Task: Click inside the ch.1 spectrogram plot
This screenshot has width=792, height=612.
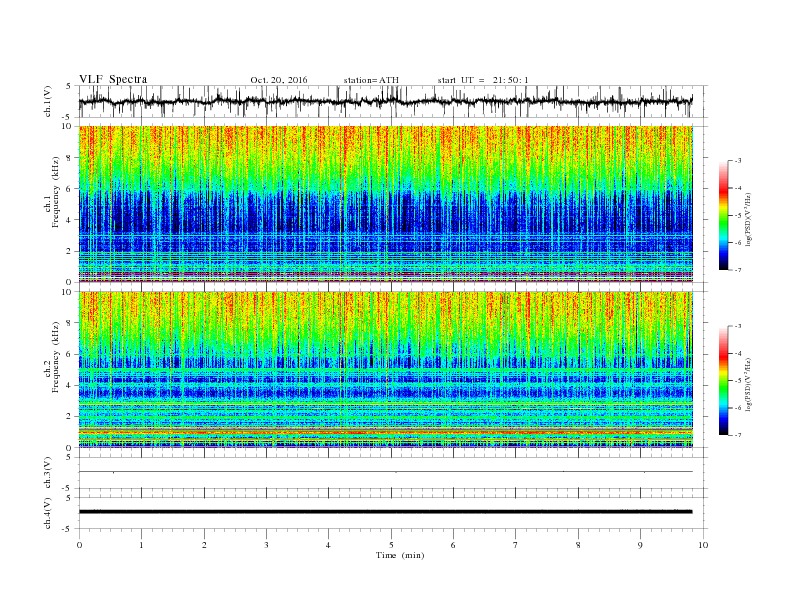Action: click(x=385, y=204)
